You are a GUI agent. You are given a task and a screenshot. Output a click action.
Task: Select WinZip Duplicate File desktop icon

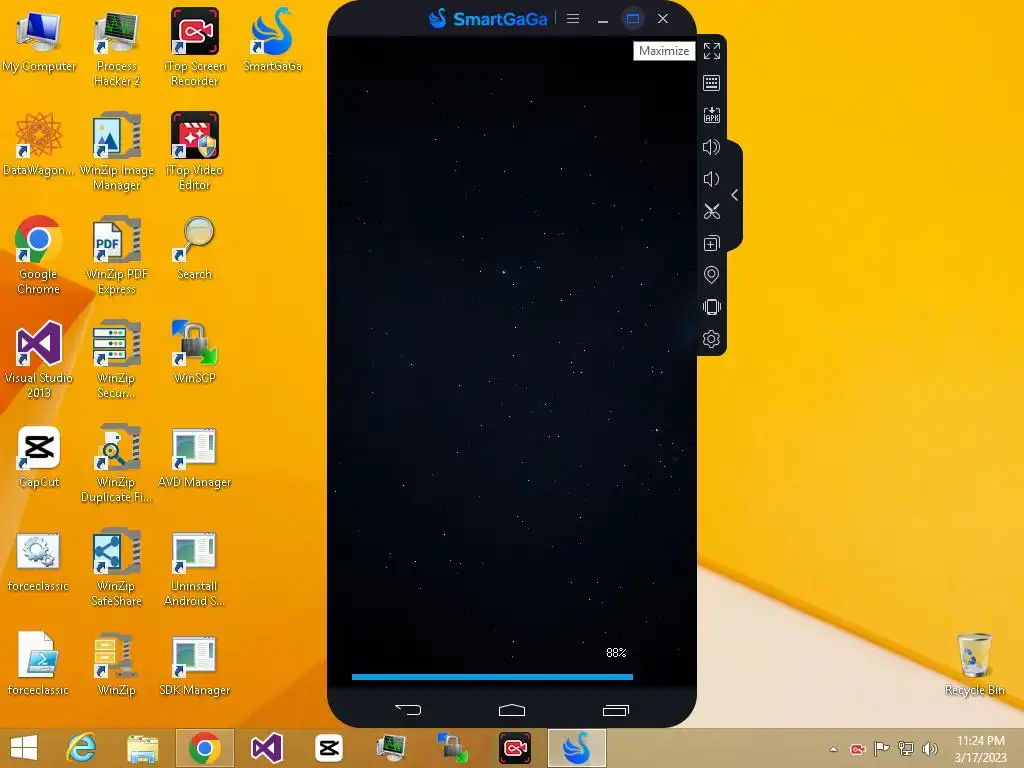click(x=117, y=463)
